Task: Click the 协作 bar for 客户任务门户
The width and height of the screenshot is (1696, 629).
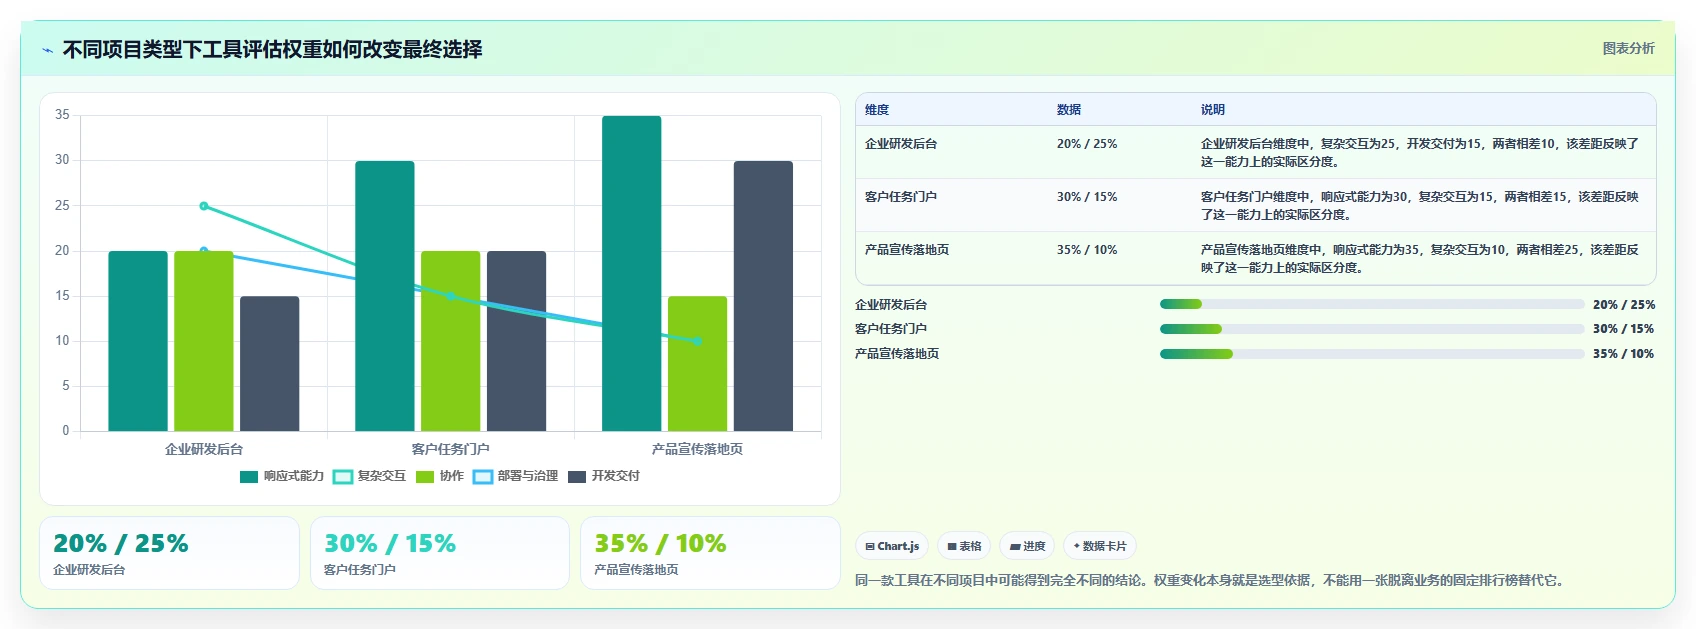Action: [x=451, y=341]
